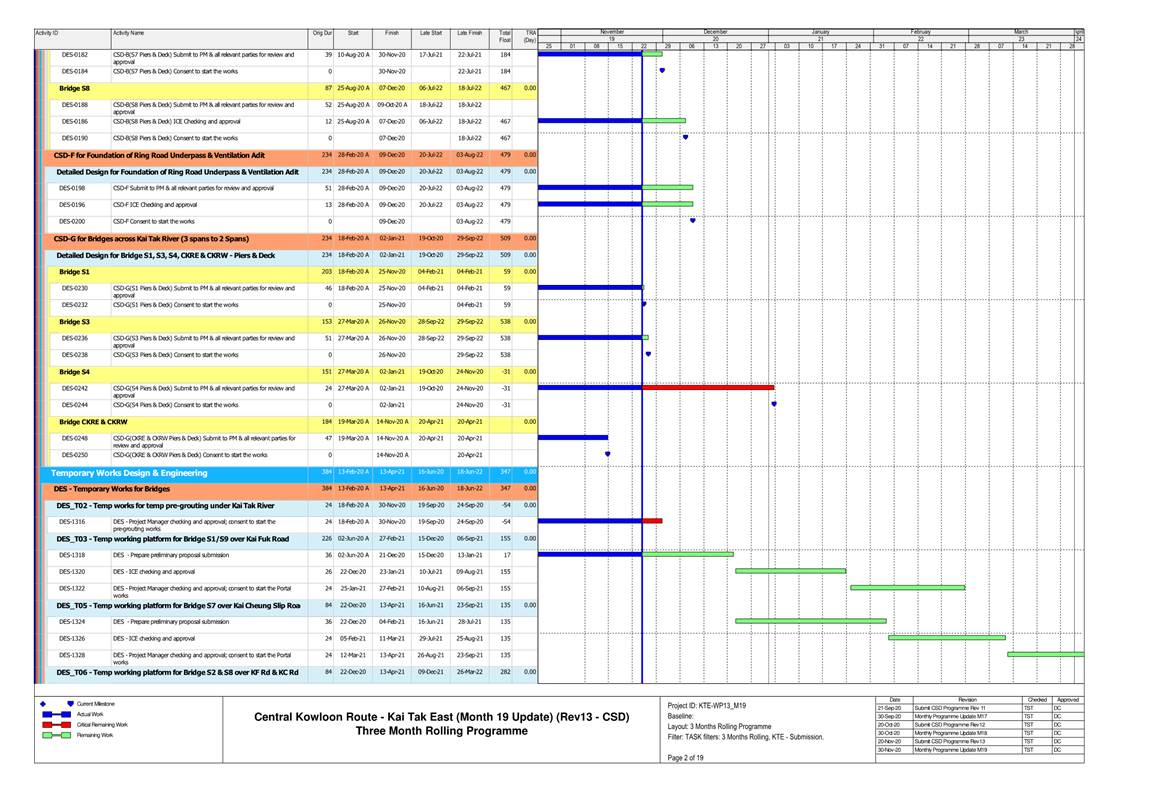
Task: Click the DES-0244 consent milestone marker
Action: (774, 404)
